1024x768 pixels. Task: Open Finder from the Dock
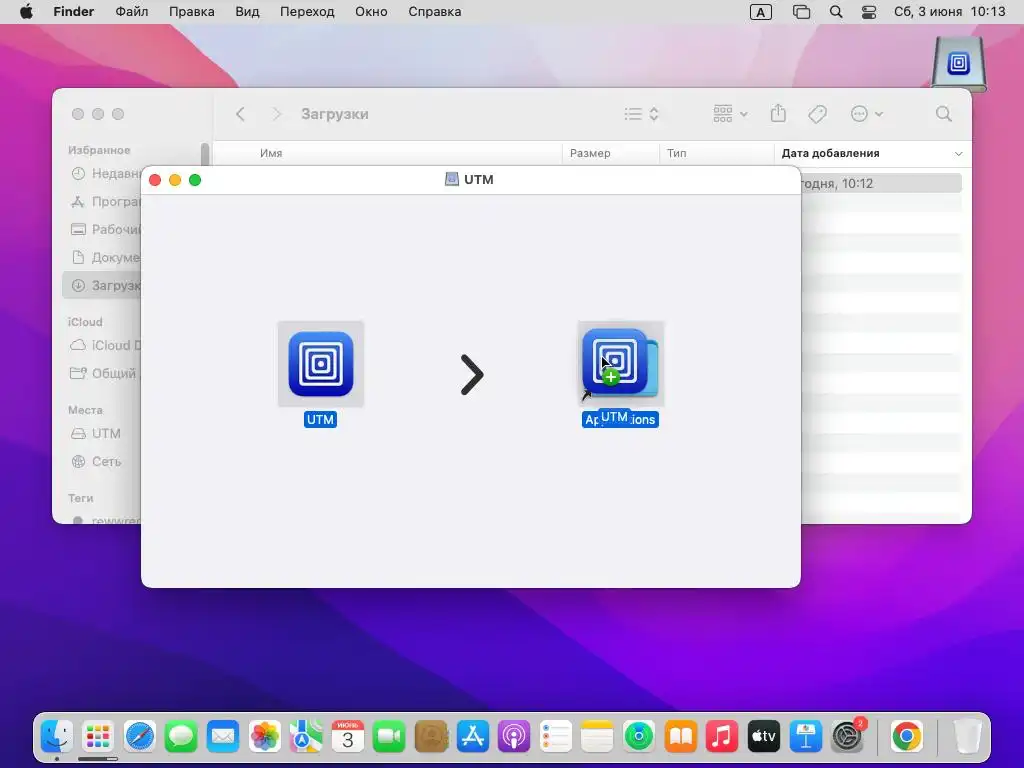(x=57, y=737)
